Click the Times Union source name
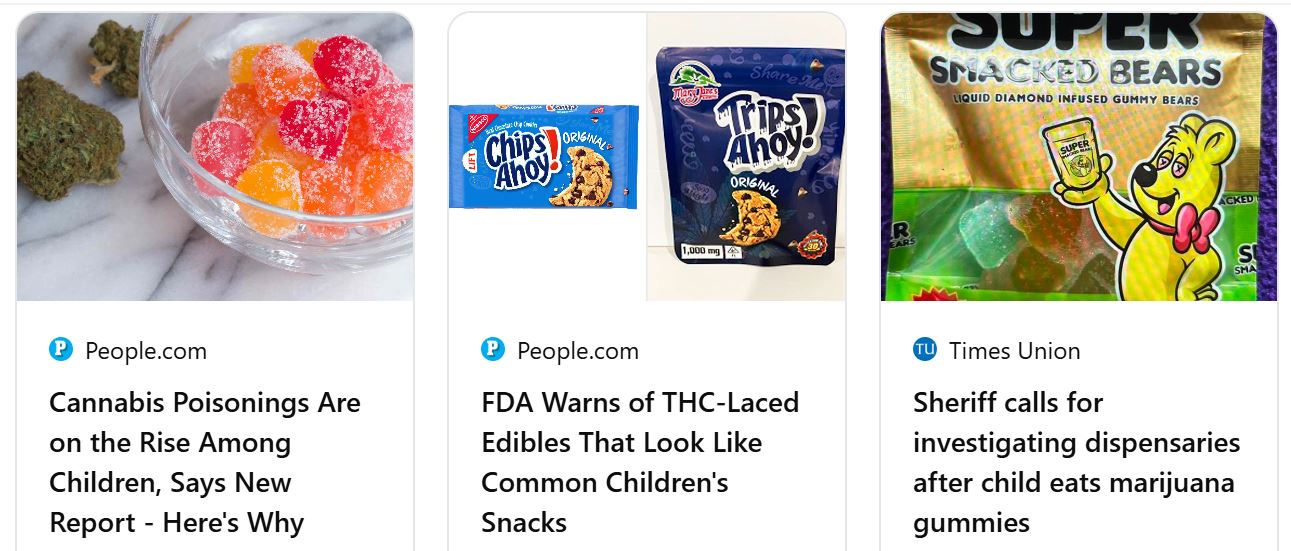The width and height of the screenshot is (1291, 551). pos(1015,351)
